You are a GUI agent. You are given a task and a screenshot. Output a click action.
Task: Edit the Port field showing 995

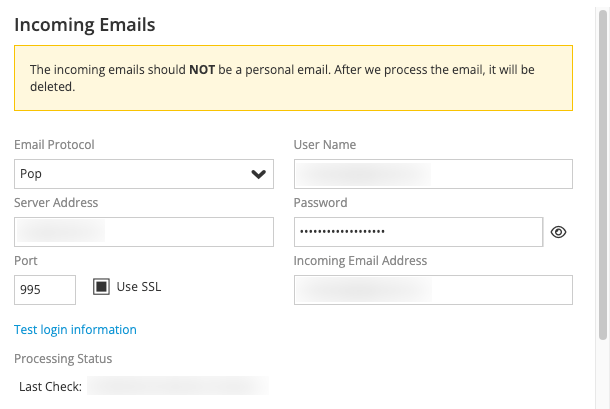pyautogui.click(x=45, y=290)
